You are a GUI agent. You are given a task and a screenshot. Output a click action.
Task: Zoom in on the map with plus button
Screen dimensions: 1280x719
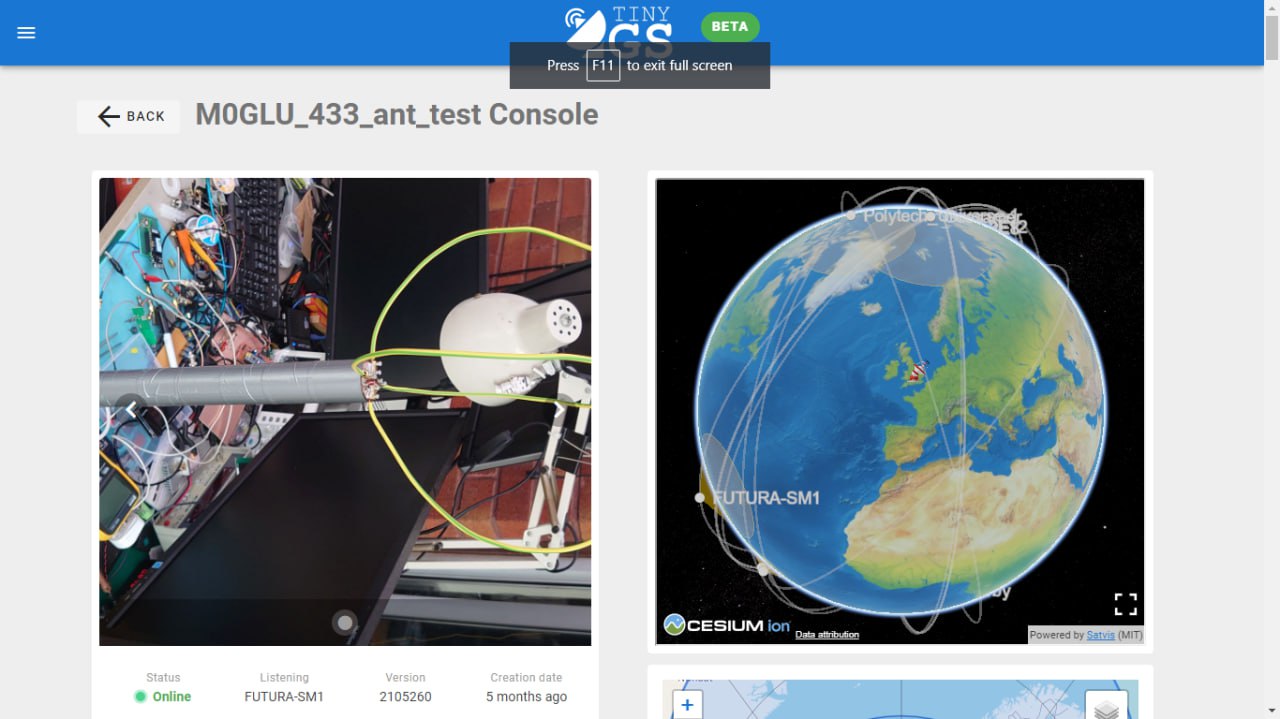(687, 705)
